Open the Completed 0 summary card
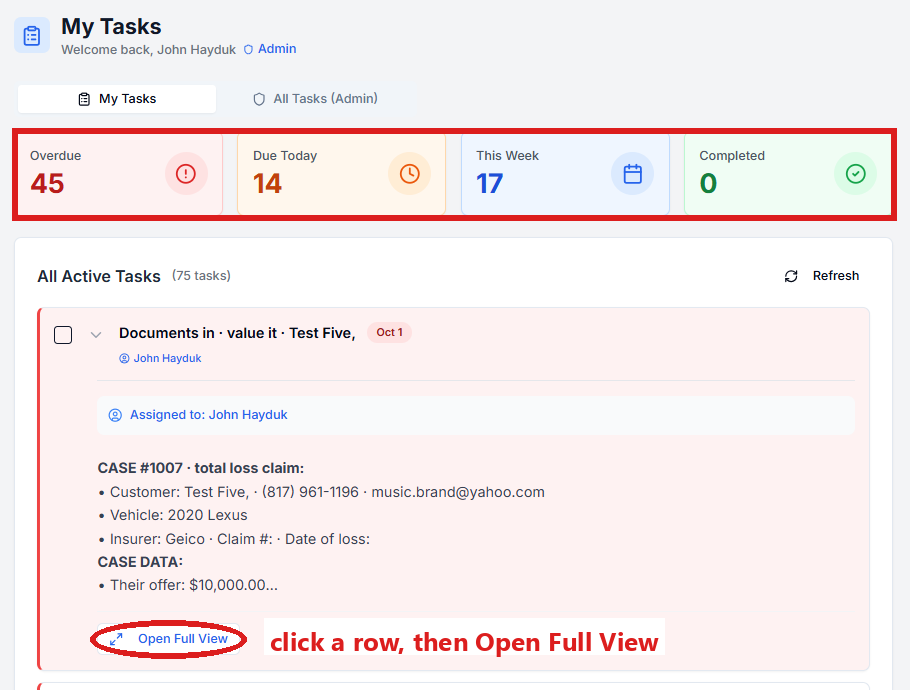Screen dimensions: 910x690 [788, 174]
